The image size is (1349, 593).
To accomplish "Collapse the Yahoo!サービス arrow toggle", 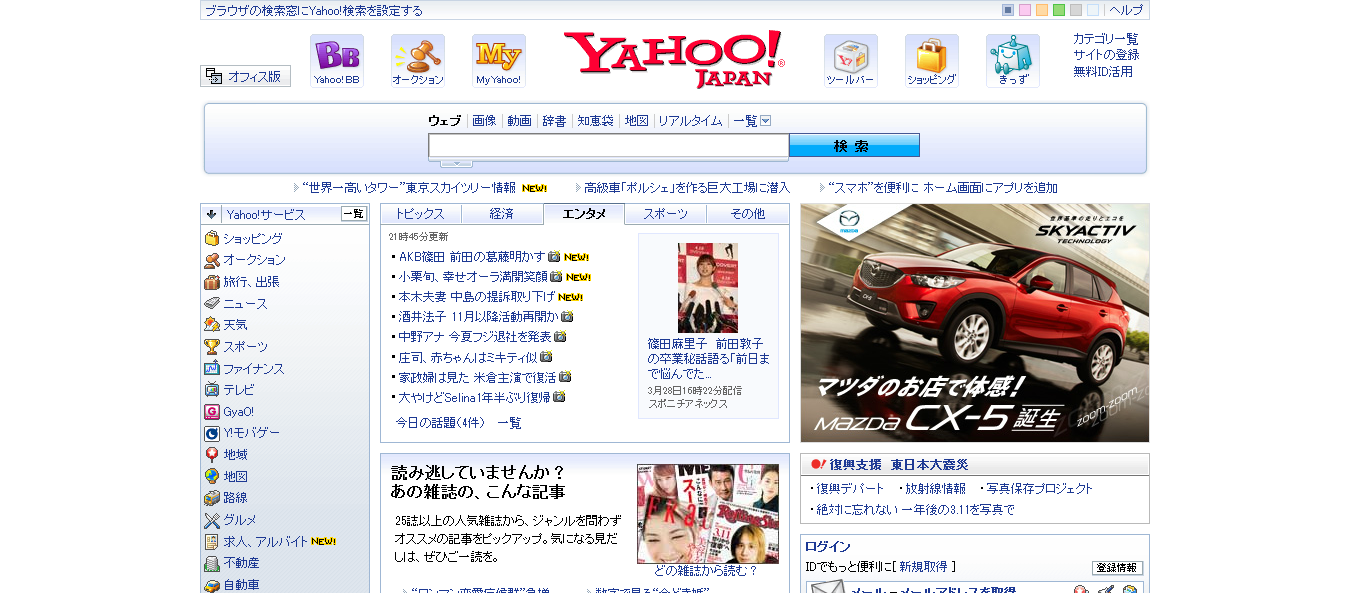I will click(x=211, y=214).
